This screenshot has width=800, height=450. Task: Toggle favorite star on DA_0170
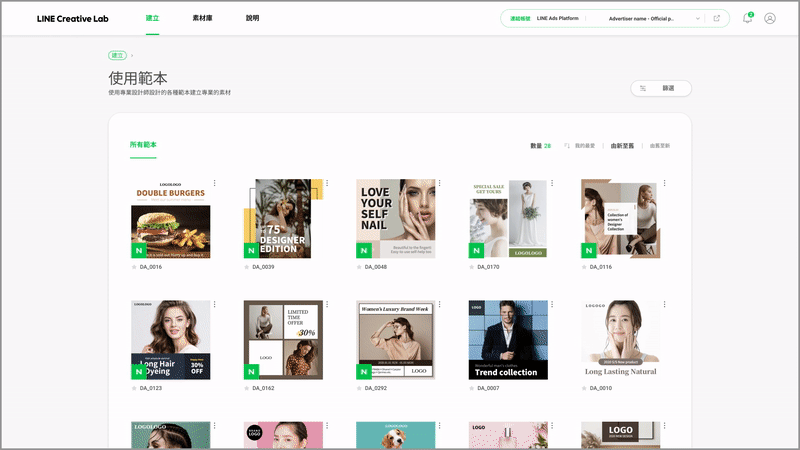[x=471, y=267]
